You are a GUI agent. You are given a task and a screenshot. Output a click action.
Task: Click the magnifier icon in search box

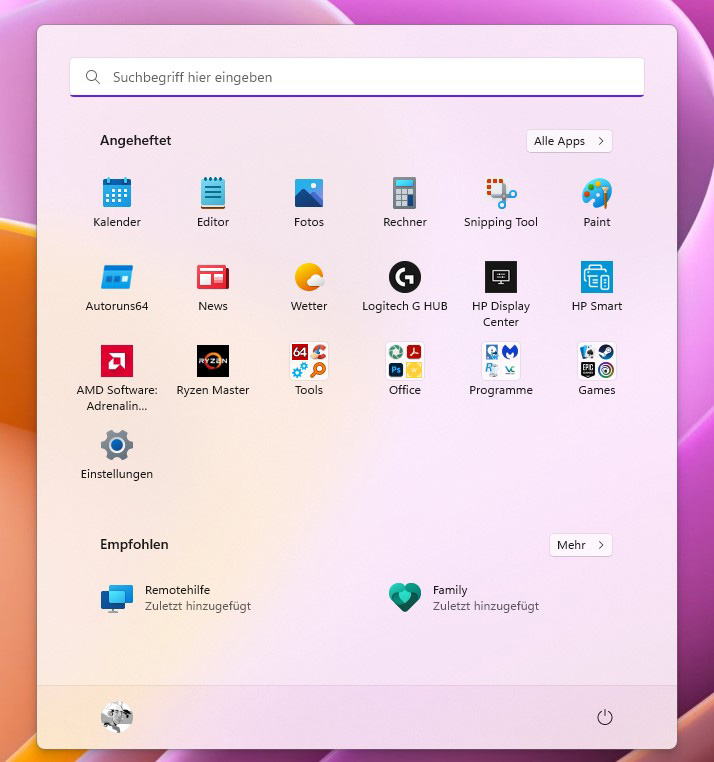pos(92,77)
